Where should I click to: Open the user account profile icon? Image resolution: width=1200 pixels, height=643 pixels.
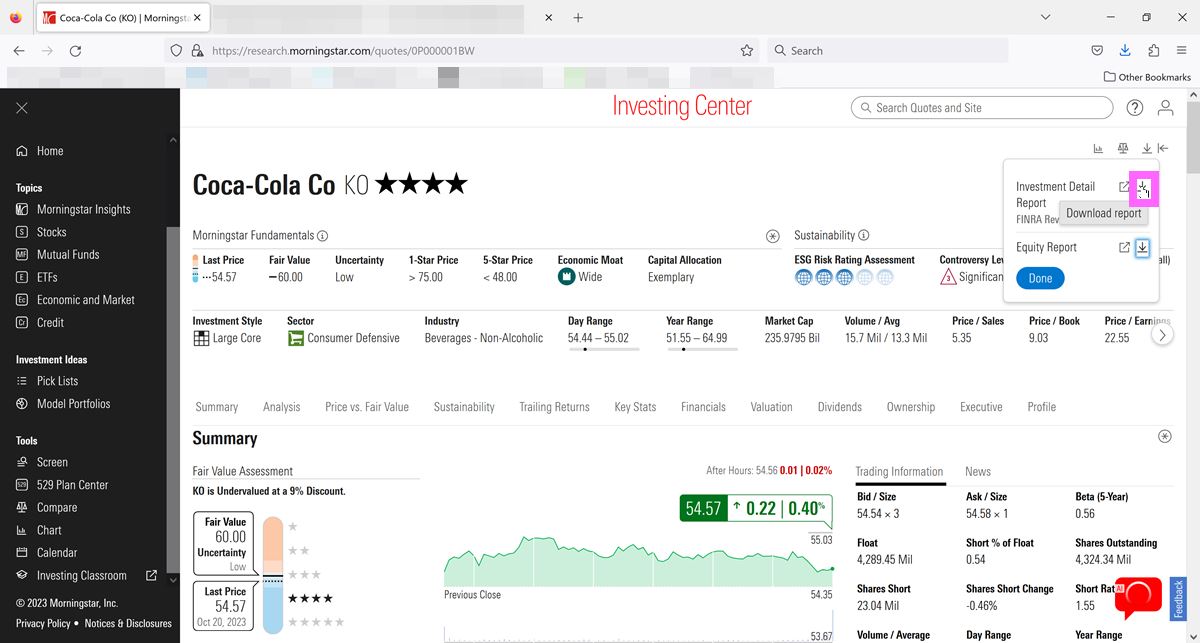click(x=1165, y=108)
